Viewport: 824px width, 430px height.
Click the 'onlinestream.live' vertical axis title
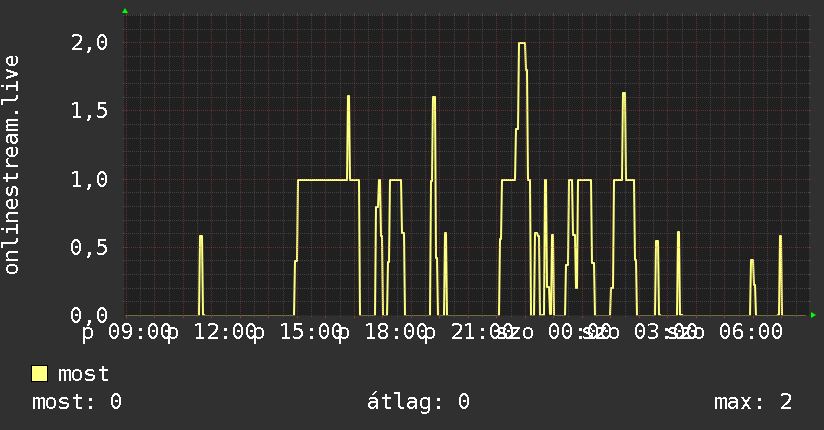click(x=12, y=165)
